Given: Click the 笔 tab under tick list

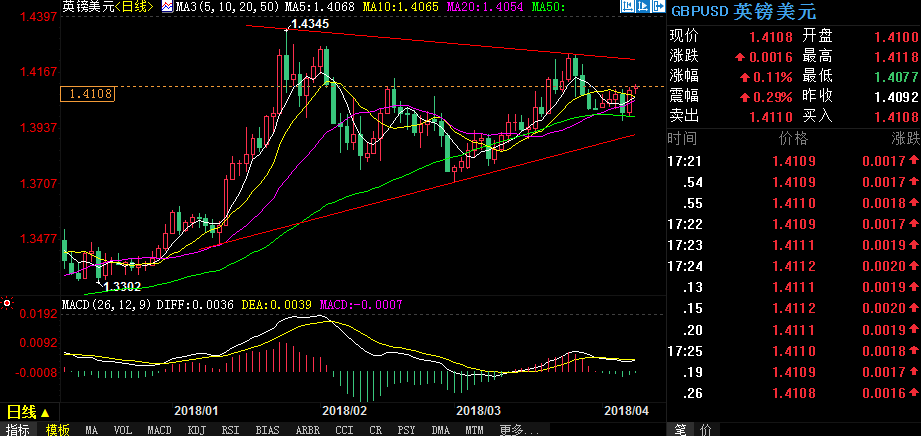Looking at the screenshot, I should coord(680,429).
